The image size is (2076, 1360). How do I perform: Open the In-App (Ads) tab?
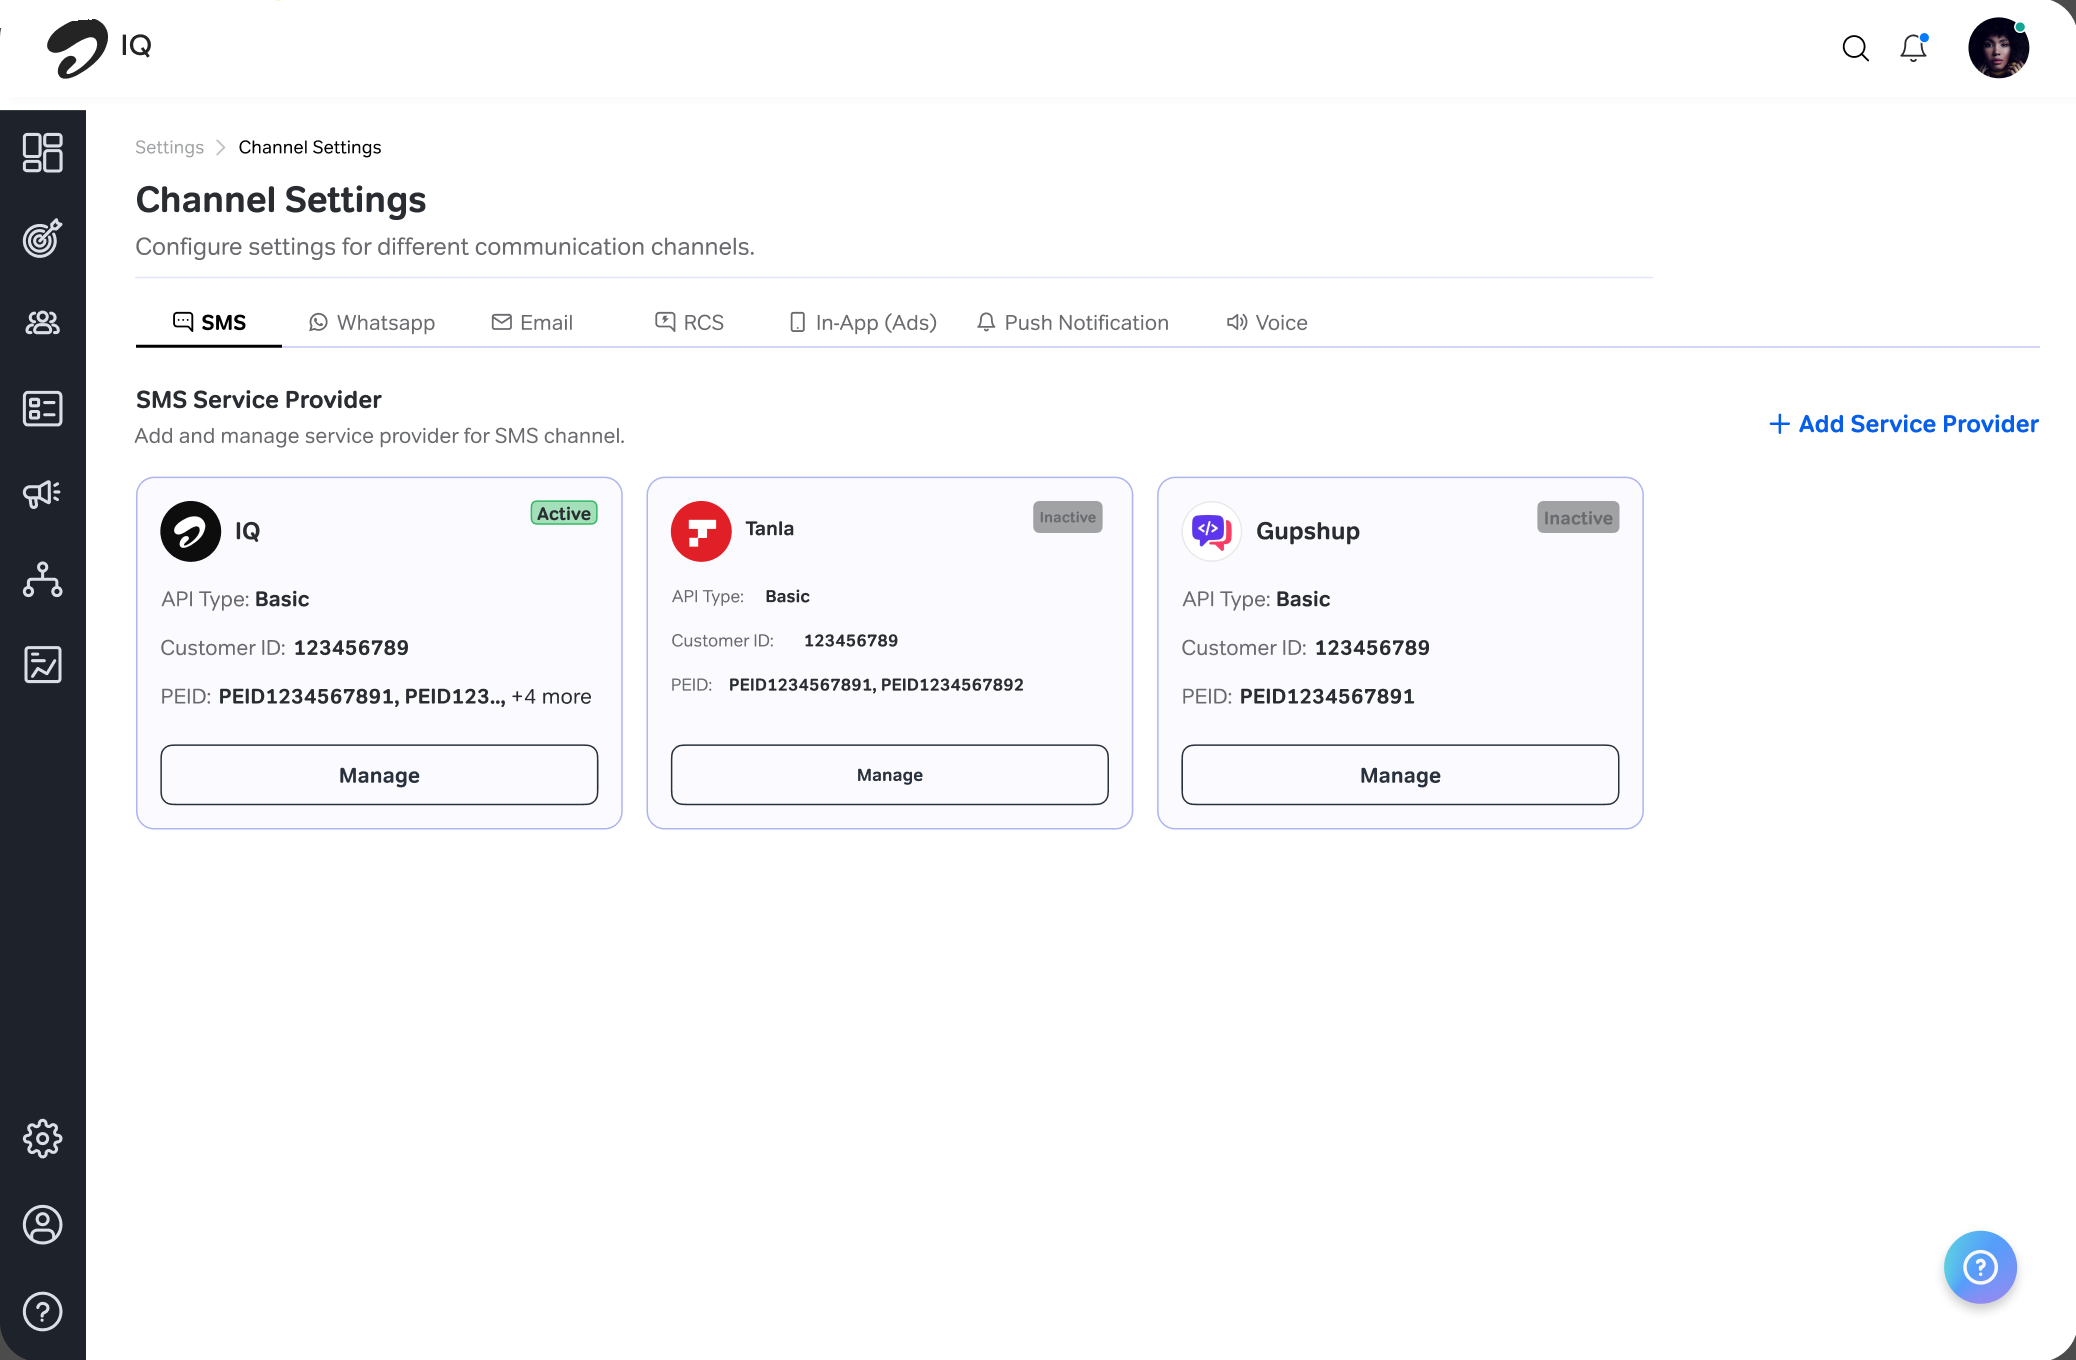(x=863, y=322)
